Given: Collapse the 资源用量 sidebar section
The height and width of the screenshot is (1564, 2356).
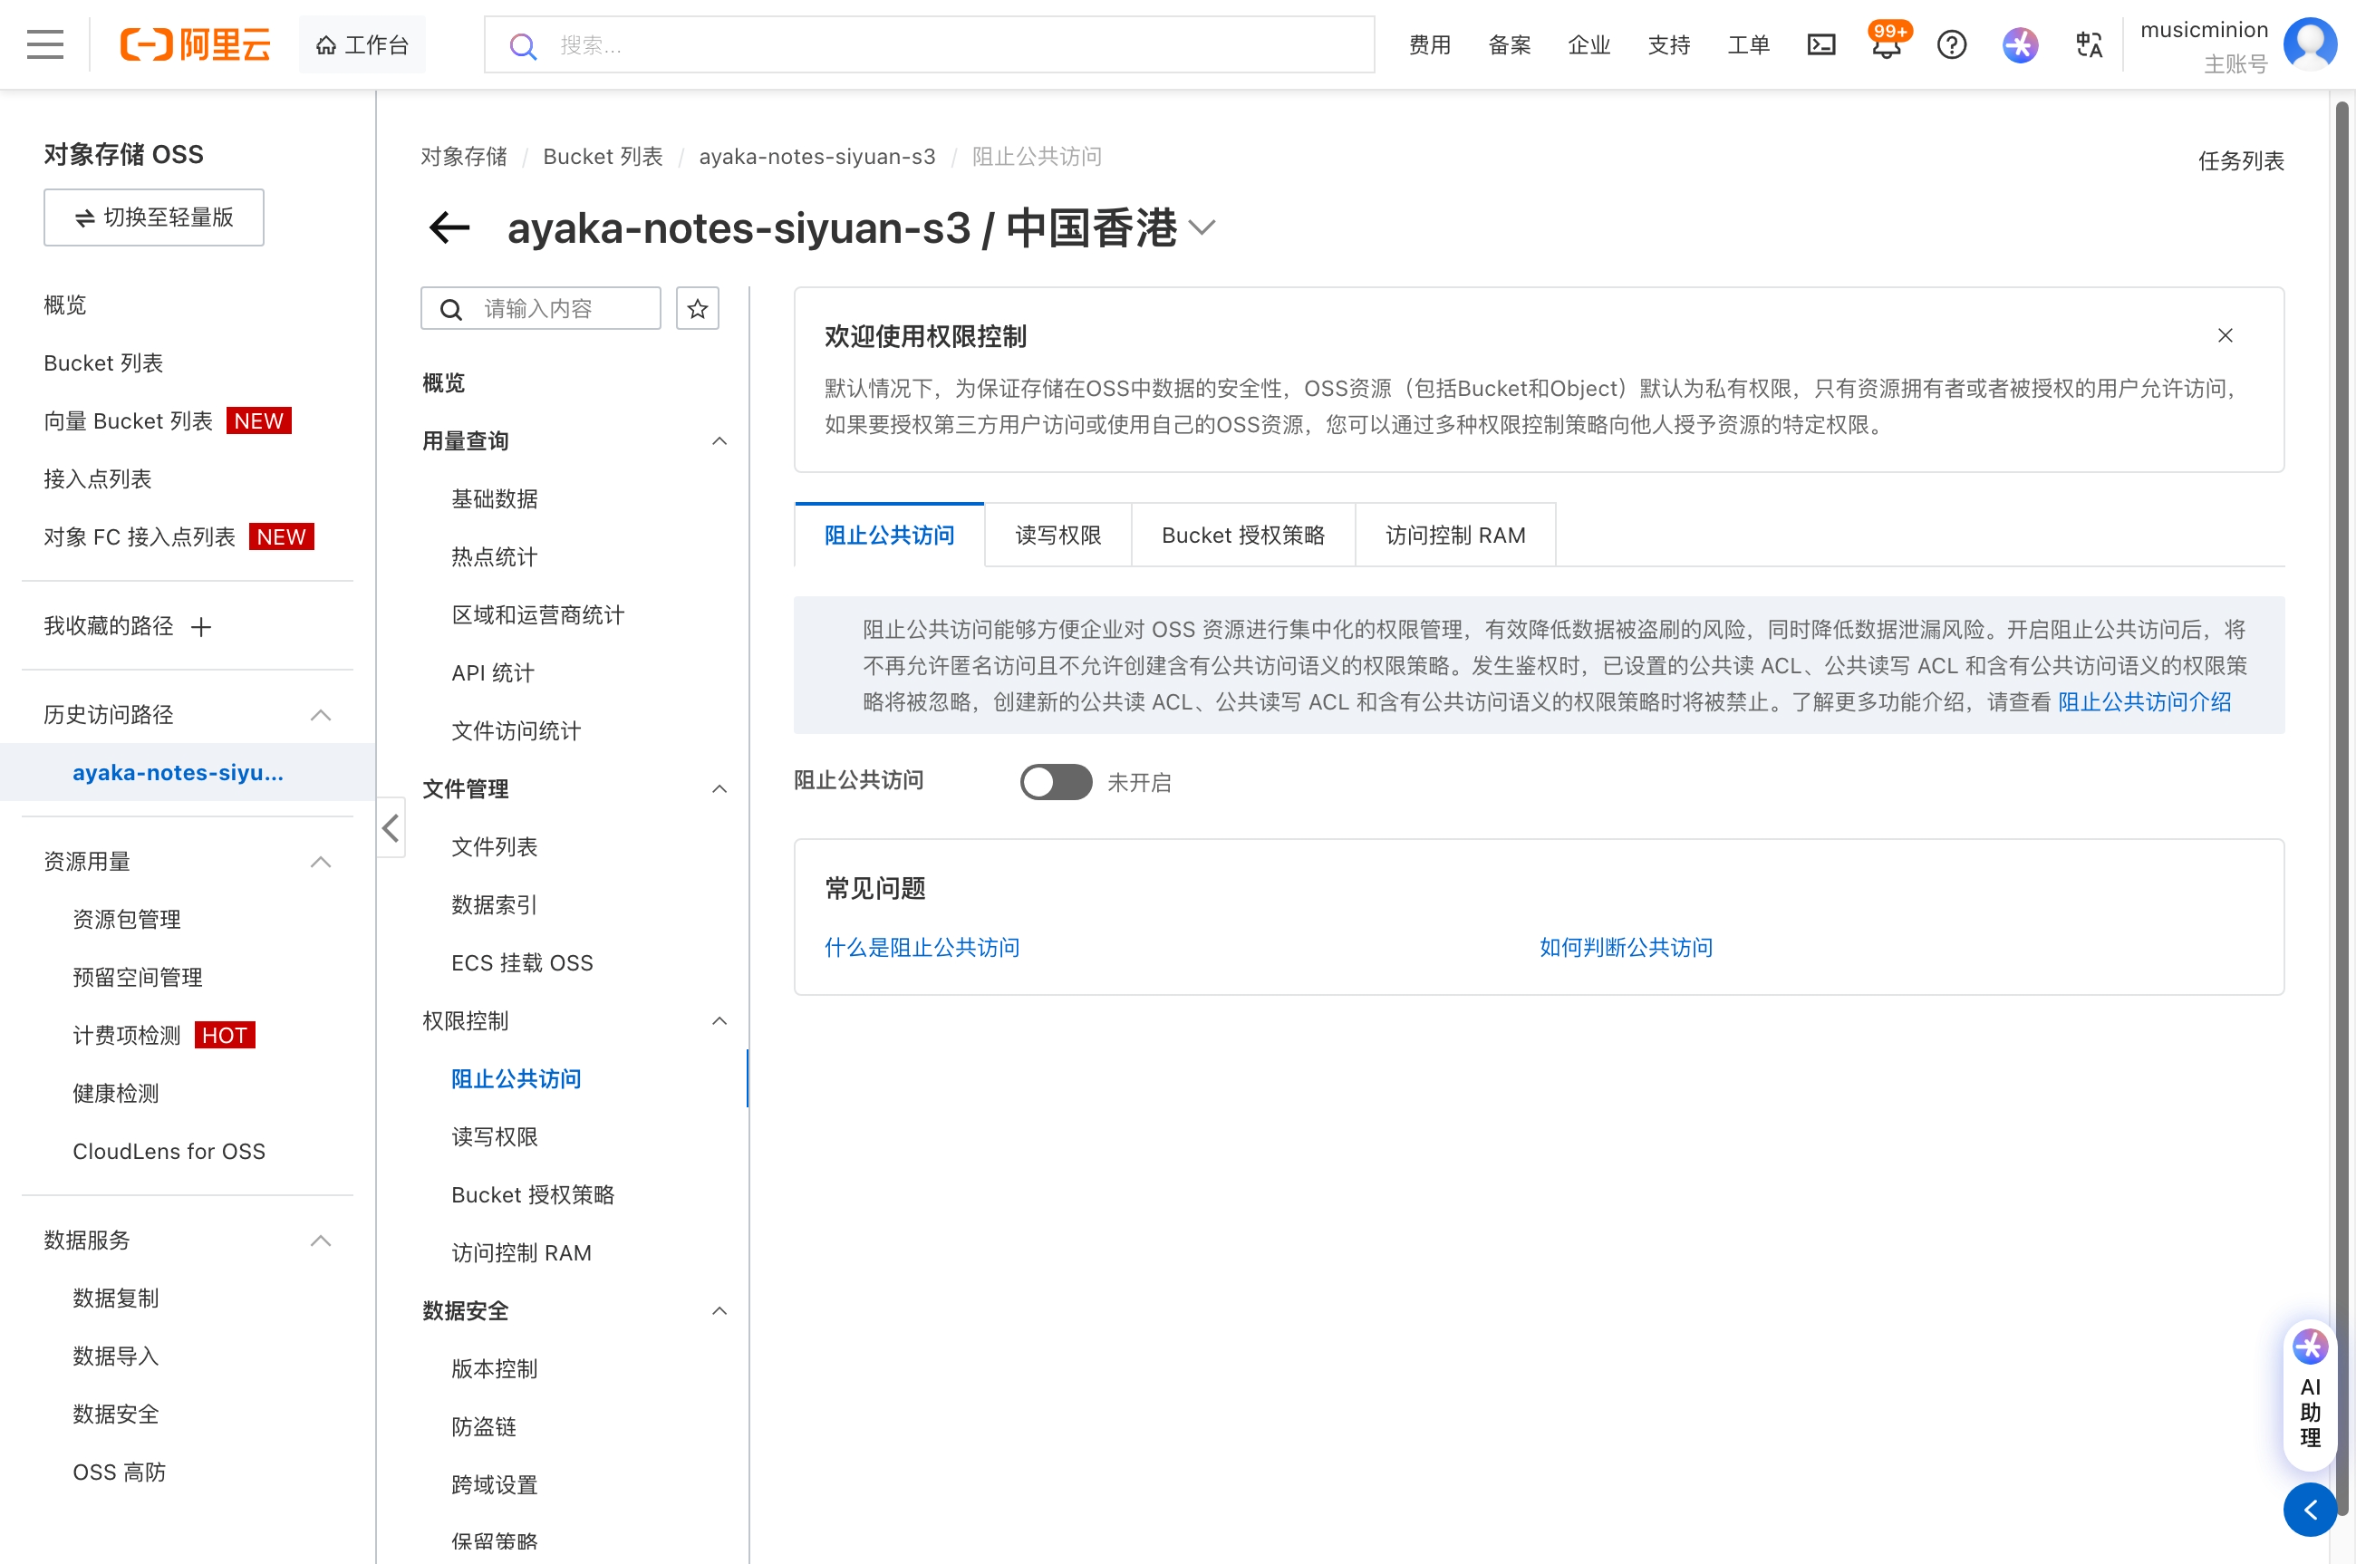Looking at the screenshot, I should point(320,862).
